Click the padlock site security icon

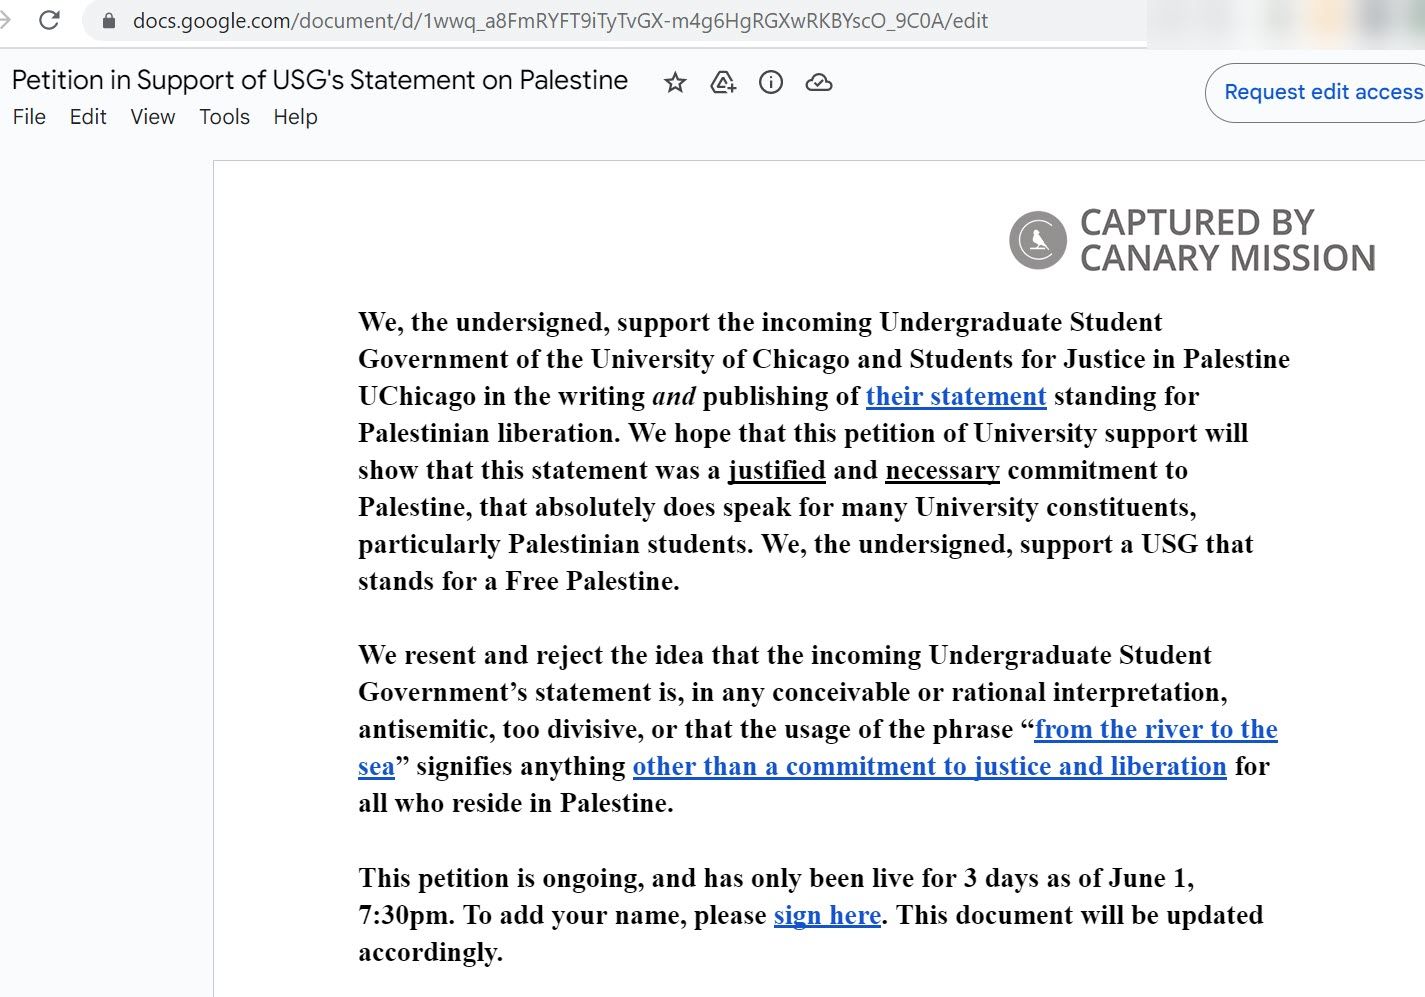110,21
